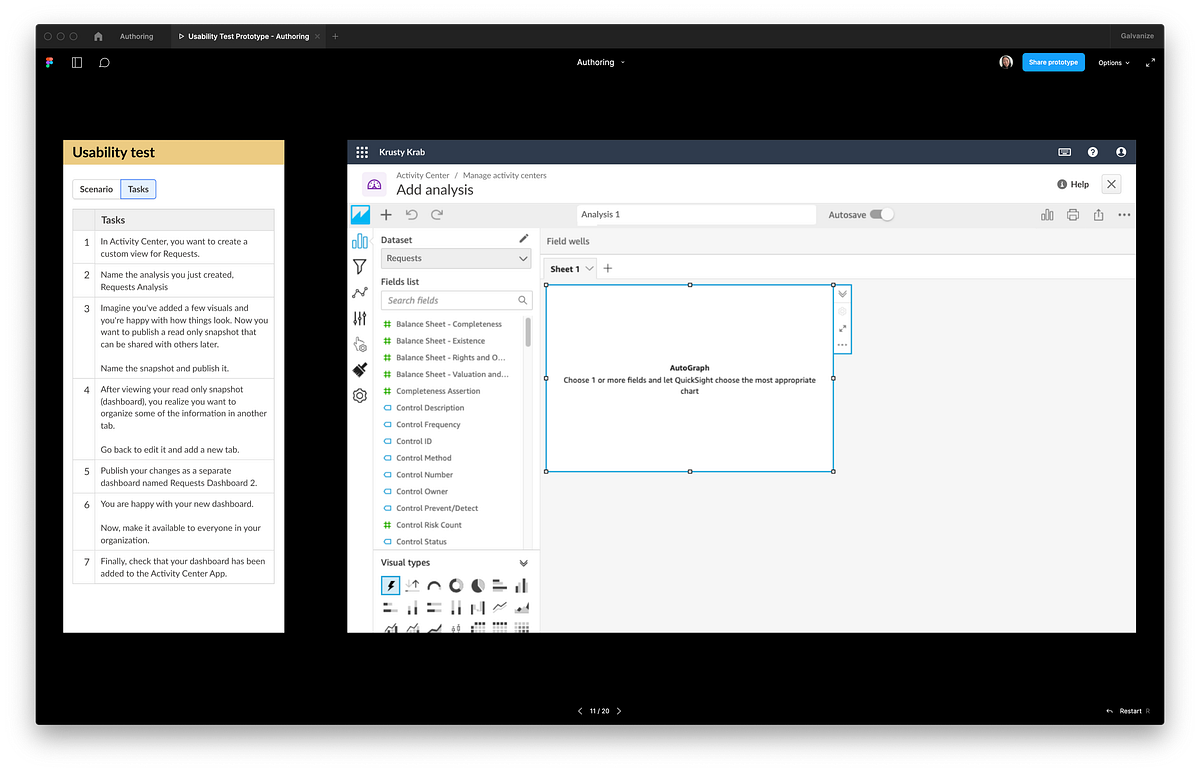Open the Settings gear sidebar icon
The image size is (1200, 772).
coord(360,396)
